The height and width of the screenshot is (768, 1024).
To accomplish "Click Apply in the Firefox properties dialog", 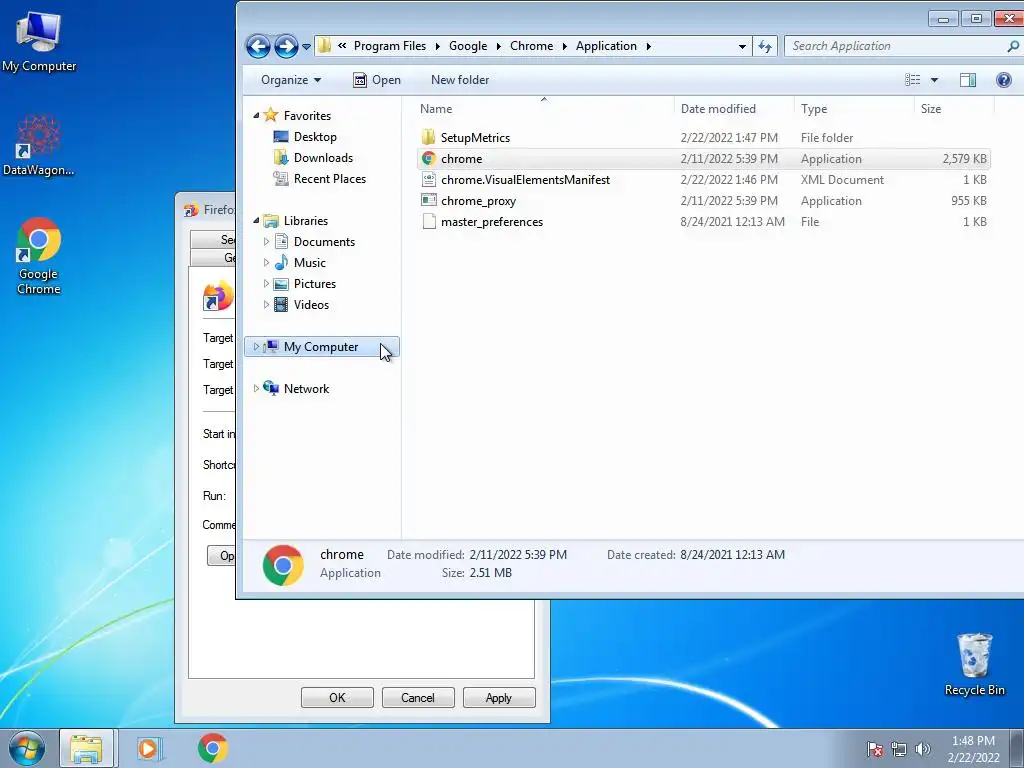I will coord(499,697).
